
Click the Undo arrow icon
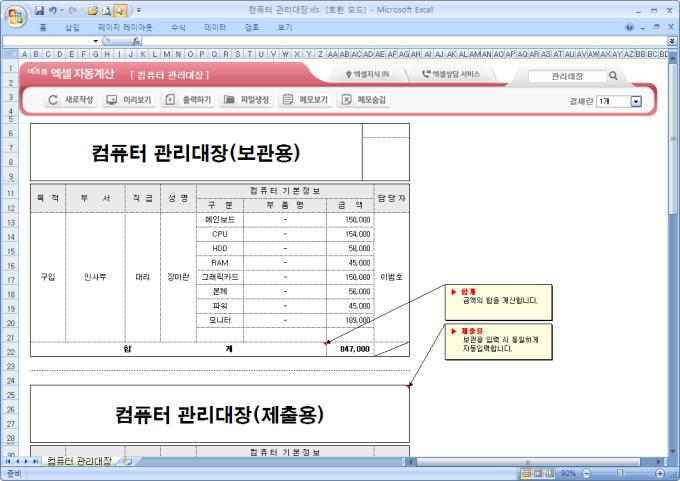(52, 10)
